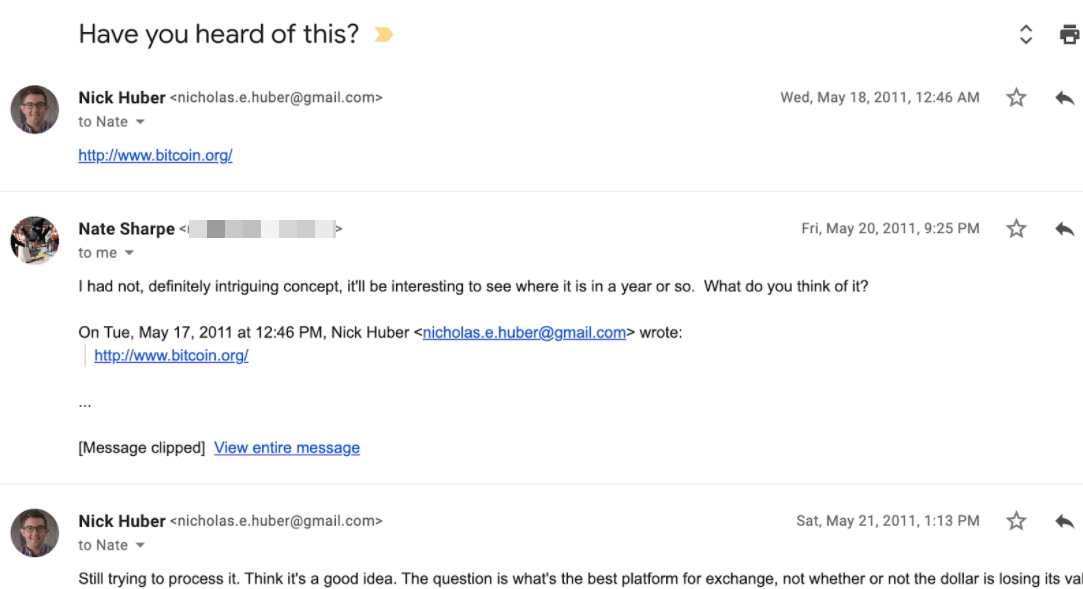Click Nick Huber's avatar on the last message
Screen dimensions: 1083x589
click(35, 532)
